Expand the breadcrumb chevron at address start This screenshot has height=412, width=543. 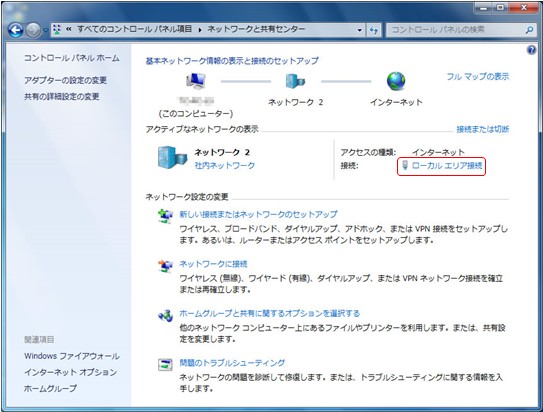(x=69, y=29)
